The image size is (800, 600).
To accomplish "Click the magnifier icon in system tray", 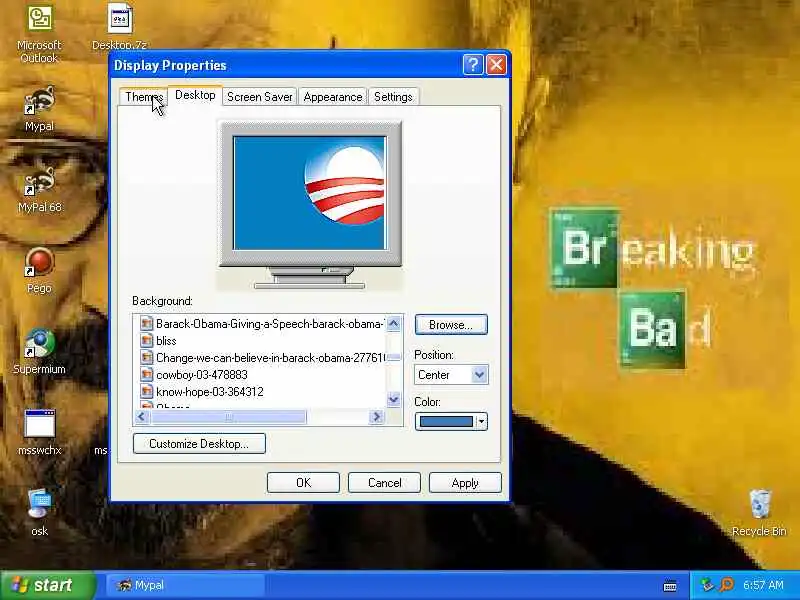I will [x=727, y=585].
